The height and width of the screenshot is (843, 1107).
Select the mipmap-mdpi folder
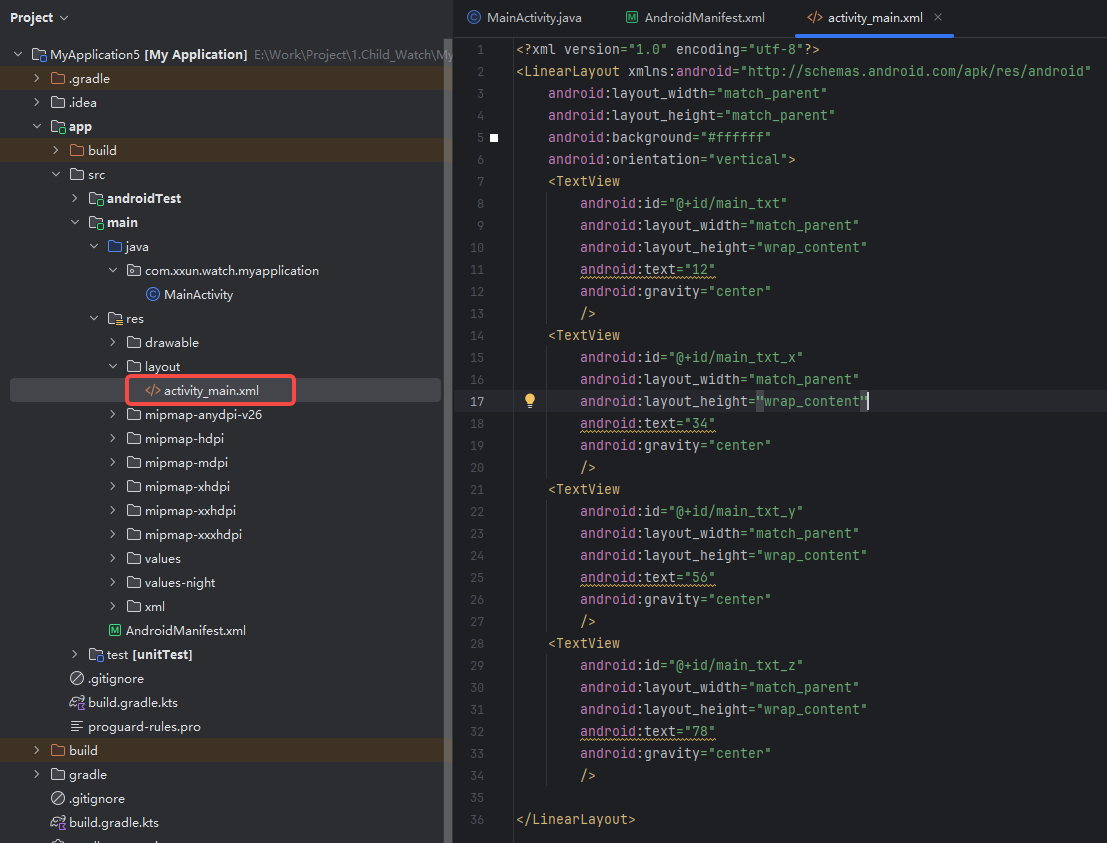(x=186, y=462)
